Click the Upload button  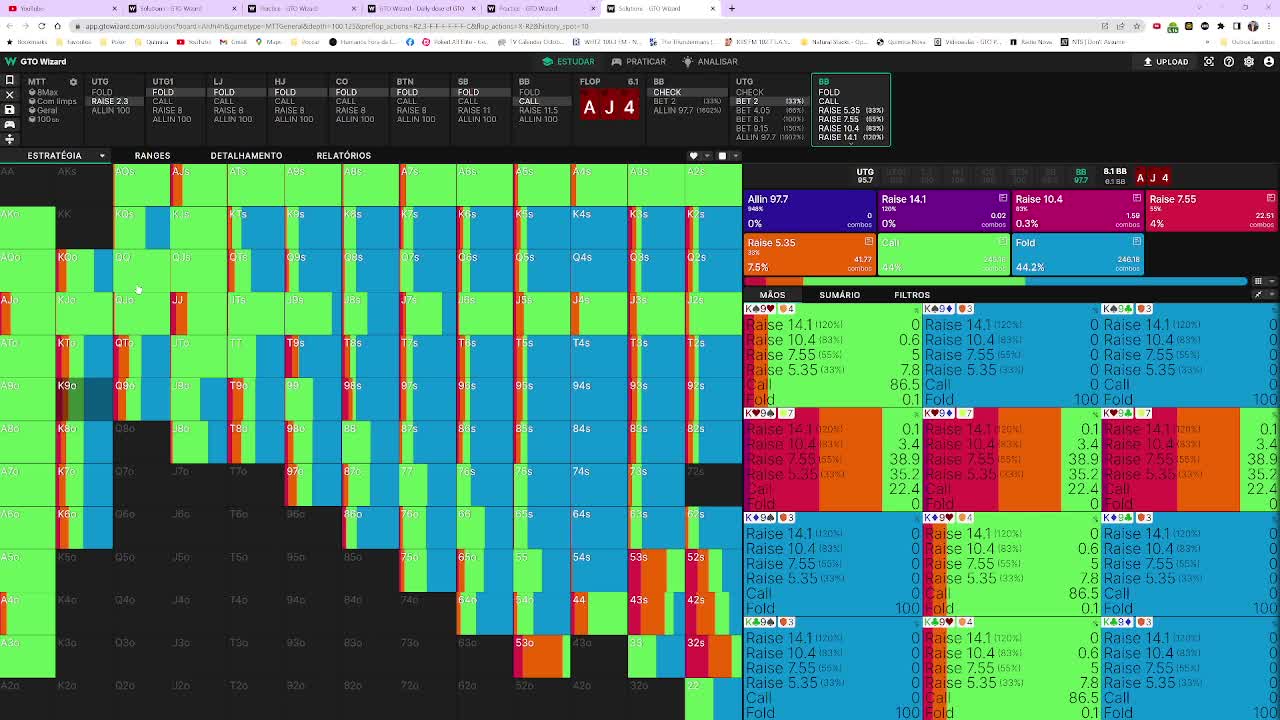(1166, 62)
